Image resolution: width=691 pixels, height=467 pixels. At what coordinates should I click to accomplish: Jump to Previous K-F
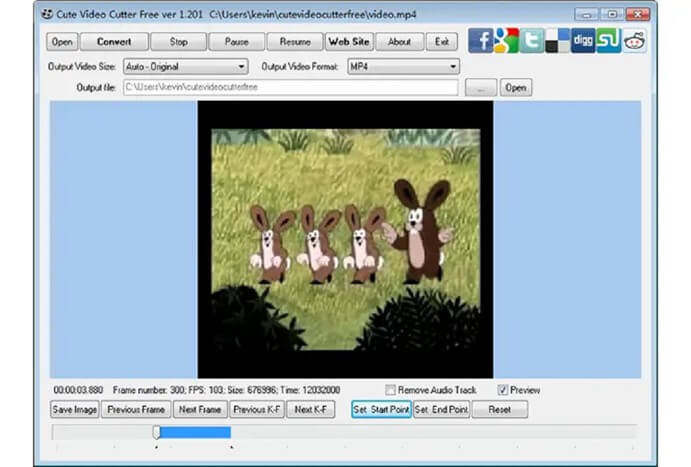(x=257, y=410)
